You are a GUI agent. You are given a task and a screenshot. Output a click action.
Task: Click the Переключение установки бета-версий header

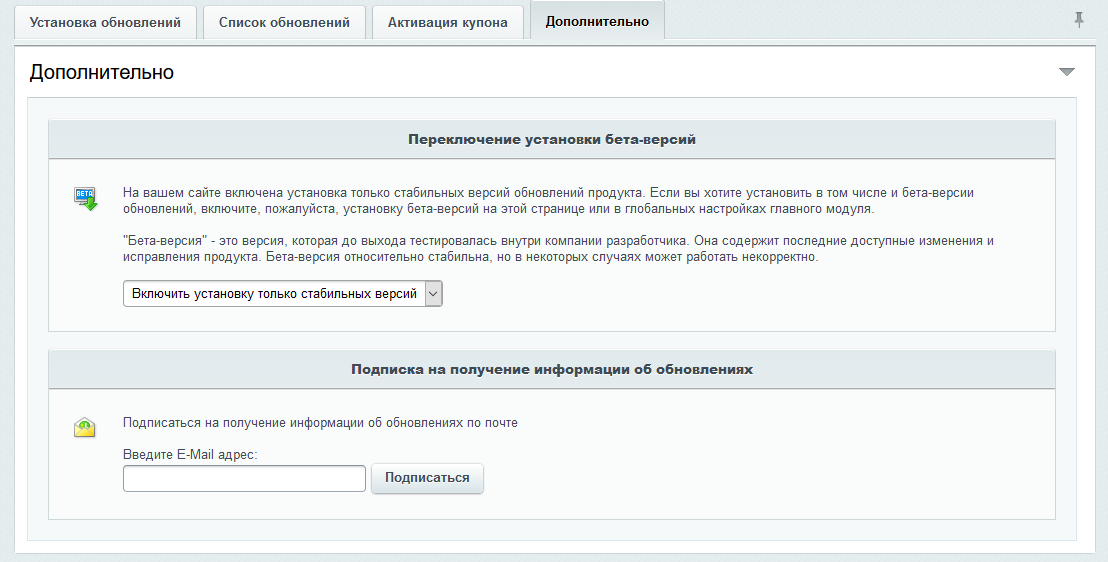[x=551, y=140]
